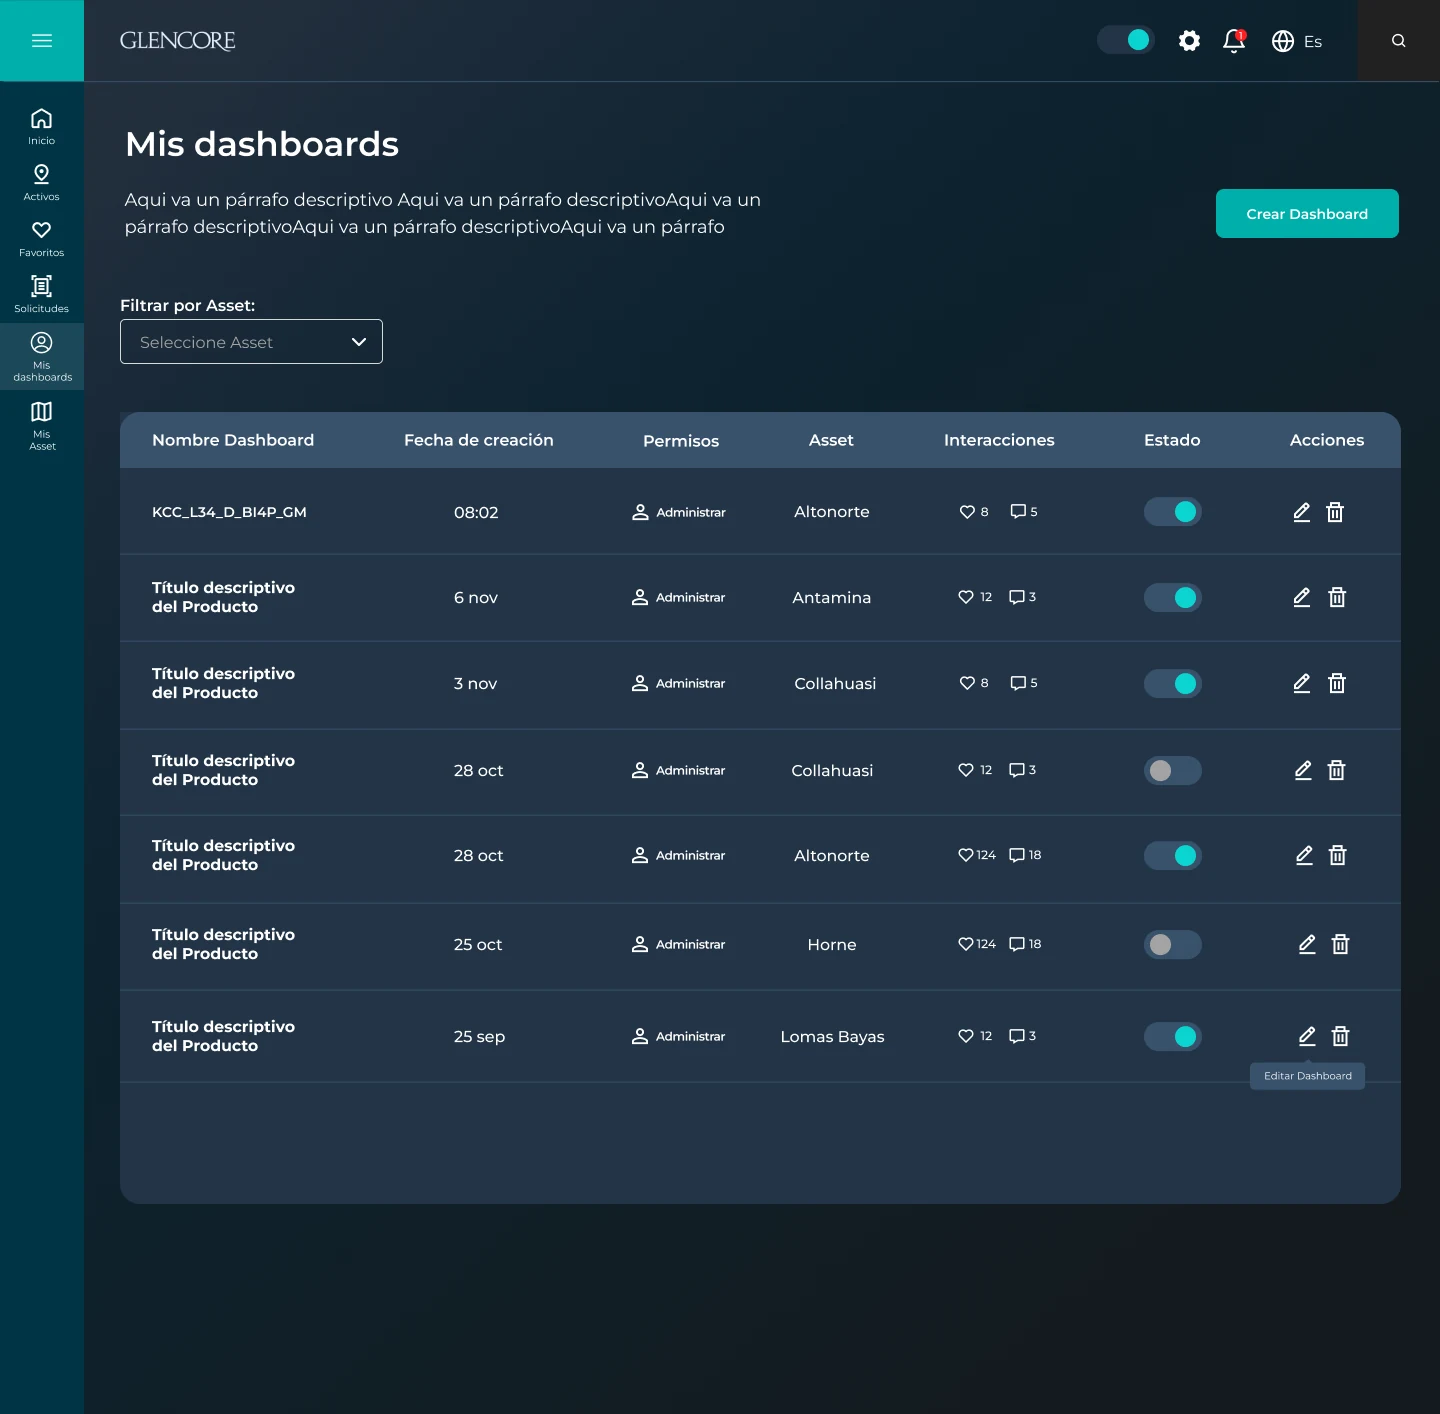Enable Estado for Horne dashboard
Image resolution: width=1440 pixels, height=1414 pixels.
coord(1173,944)
